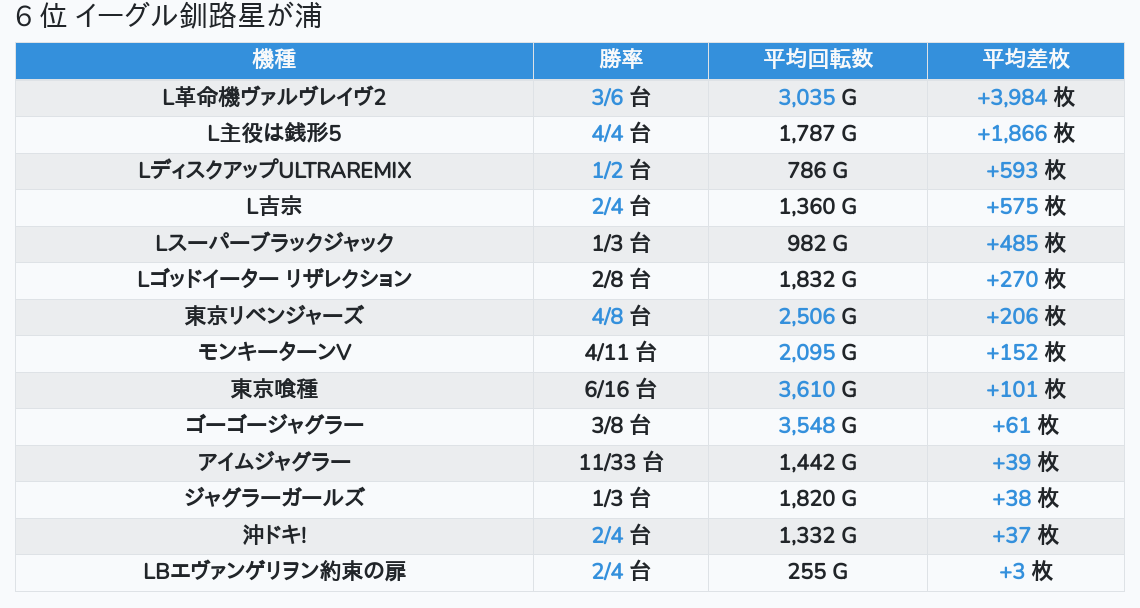Viewport: 1140px width, 608px height.
Task: Click the ジャグラーガールズ row name
Action: coord(274,498)
